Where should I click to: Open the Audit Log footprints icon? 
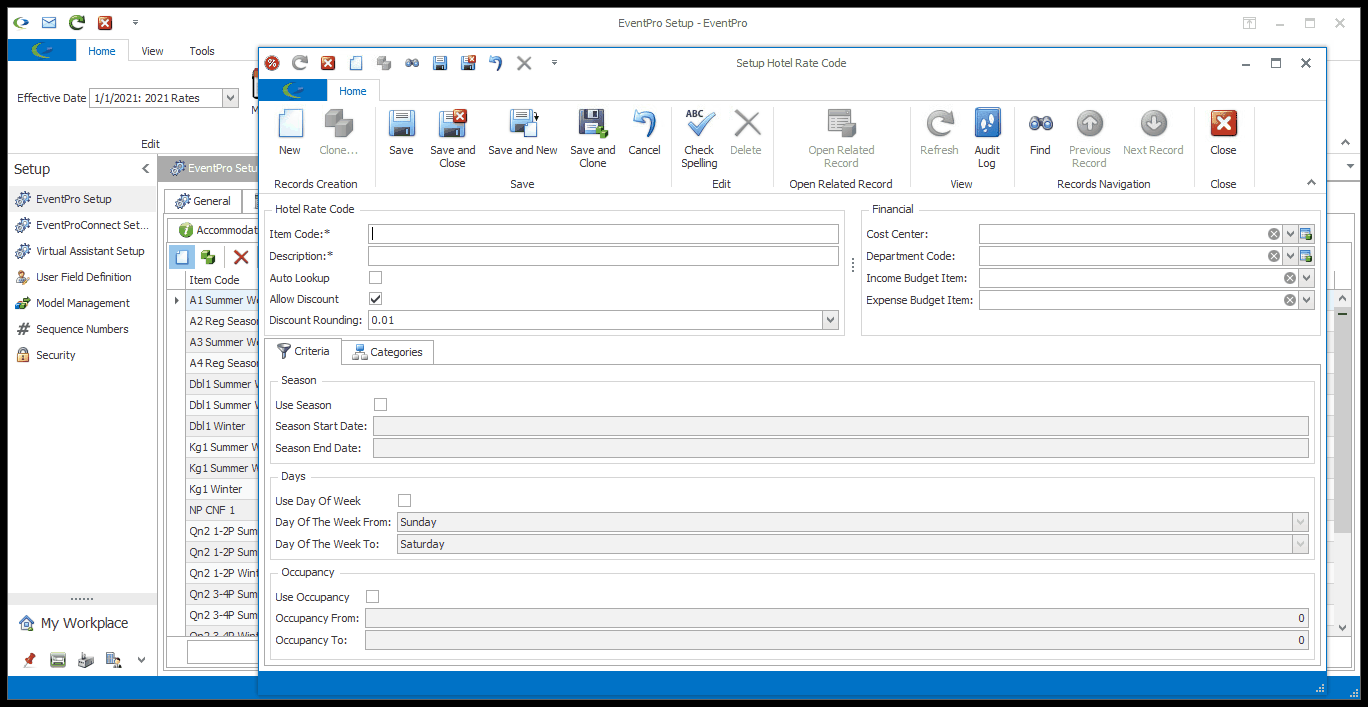coord(987,124)
